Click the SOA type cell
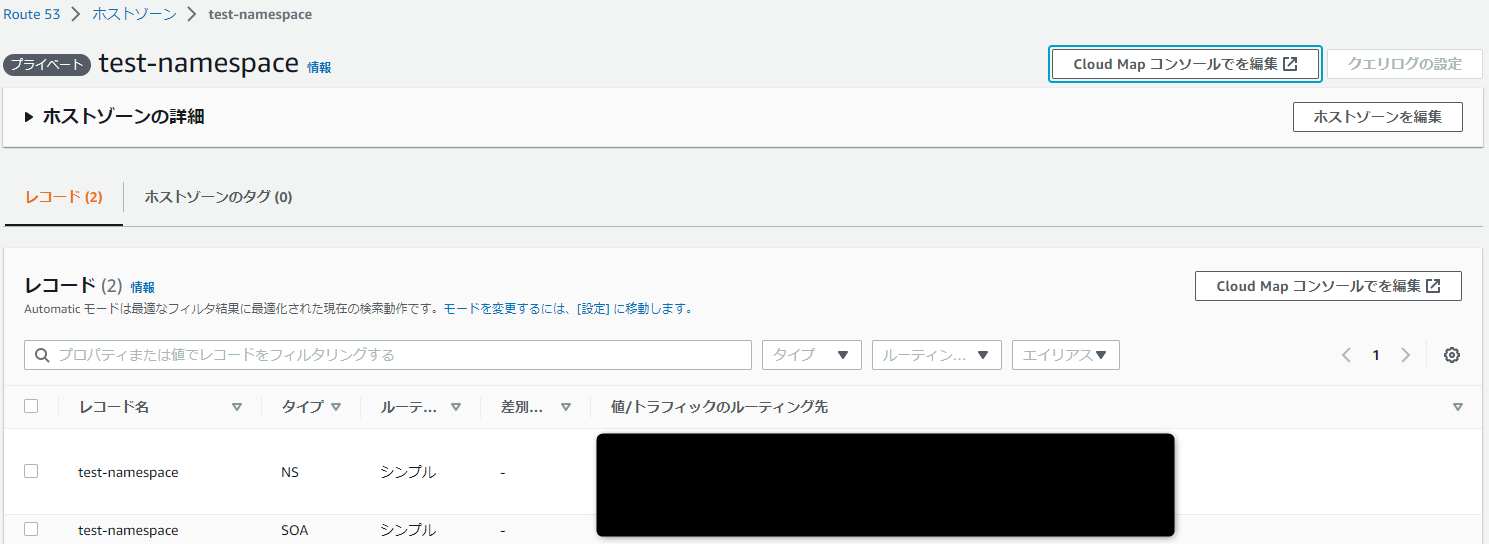The height and width of the screenshot is (544, 1489). tap(295, 530)
